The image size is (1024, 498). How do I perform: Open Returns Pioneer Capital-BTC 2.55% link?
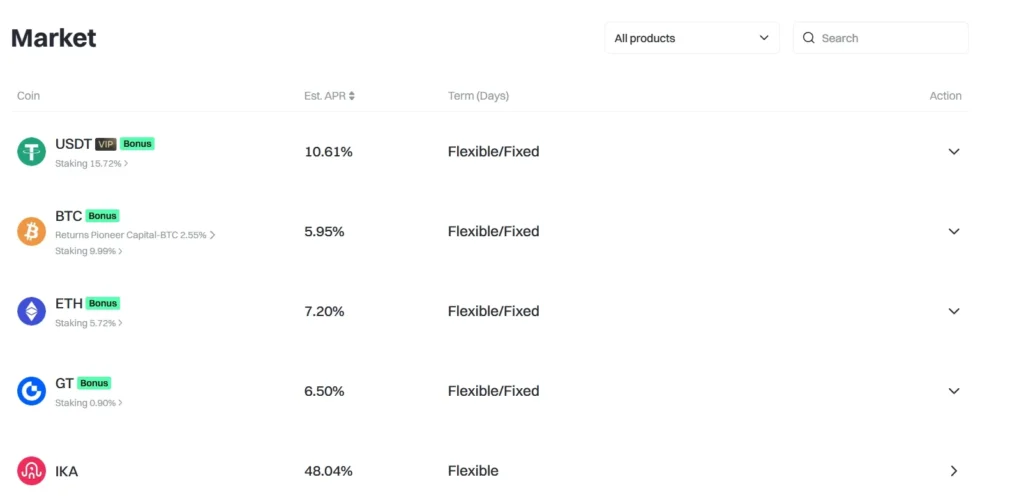tap(134, 235)
